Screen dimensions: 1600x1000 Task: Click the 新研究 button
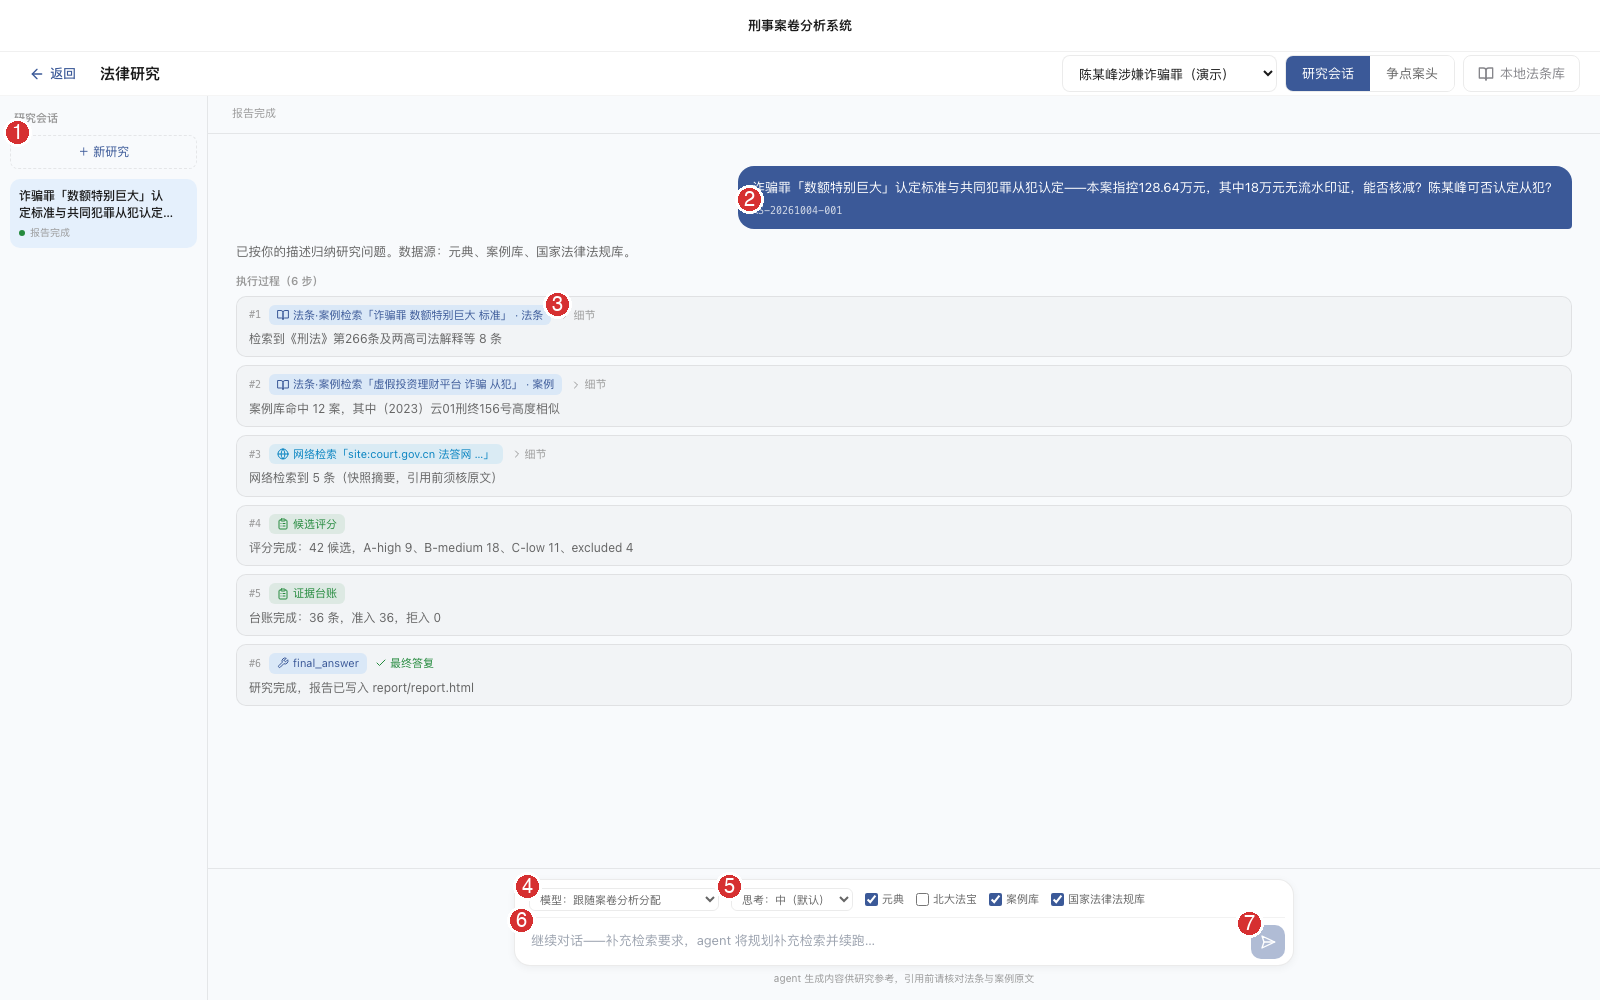point(103,152)
